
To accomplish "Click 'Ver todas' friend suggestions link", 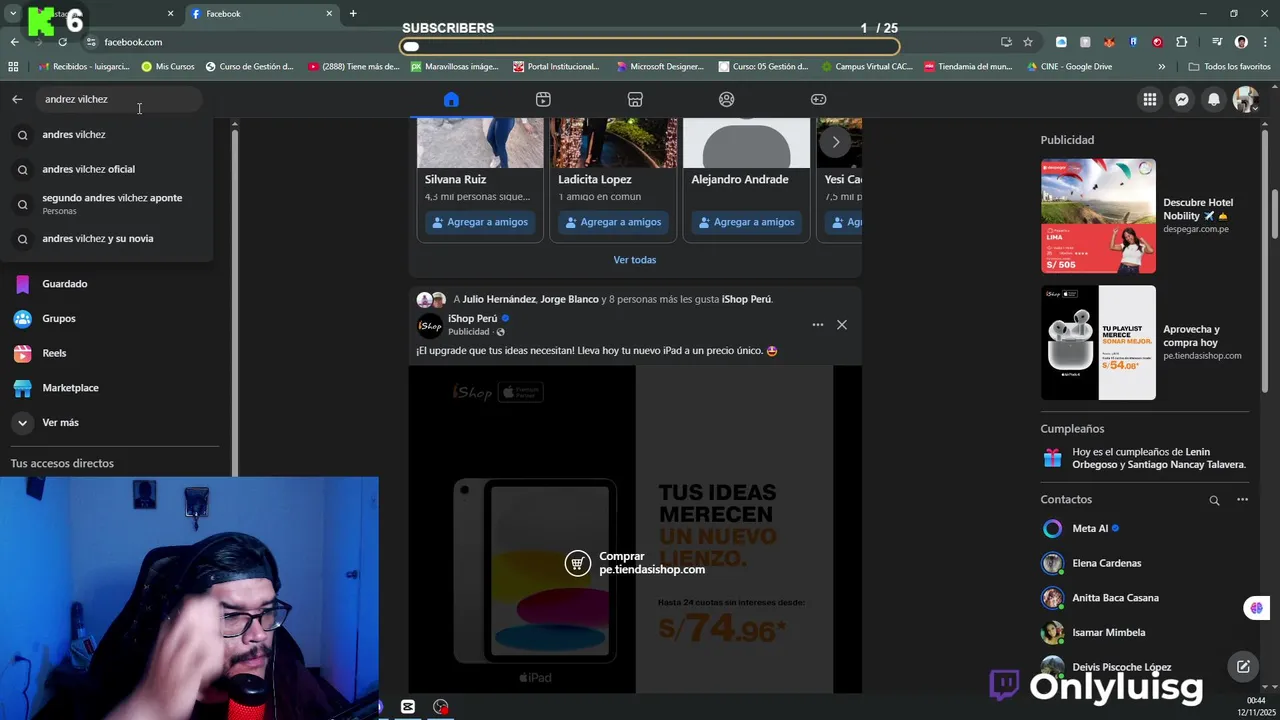I will (x=635, y=260).
